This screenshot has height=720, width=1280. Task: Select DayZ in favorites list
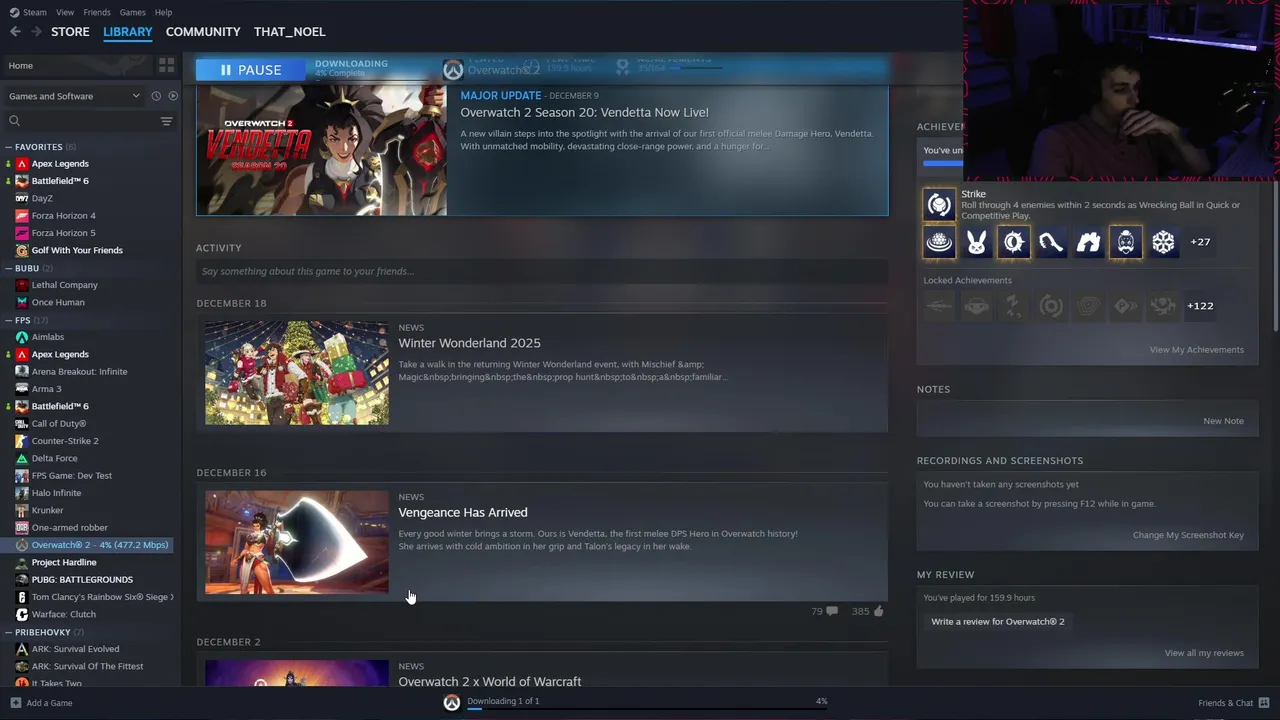point(42,198)
